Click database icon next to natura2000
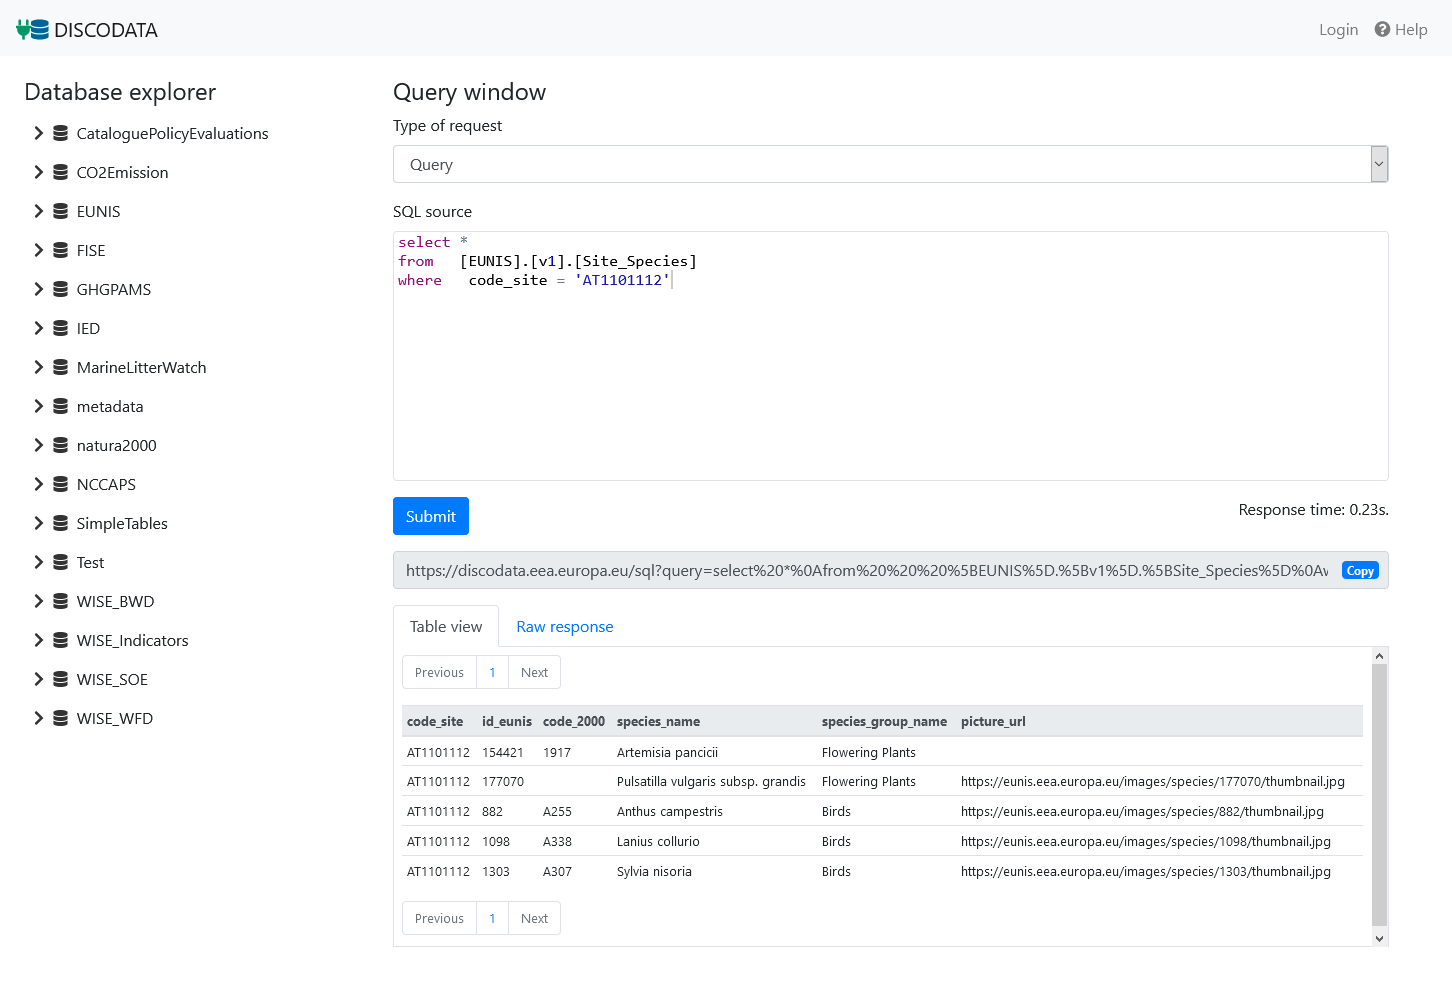The width and height of the screenshot is (1452, 1005). 61,445
